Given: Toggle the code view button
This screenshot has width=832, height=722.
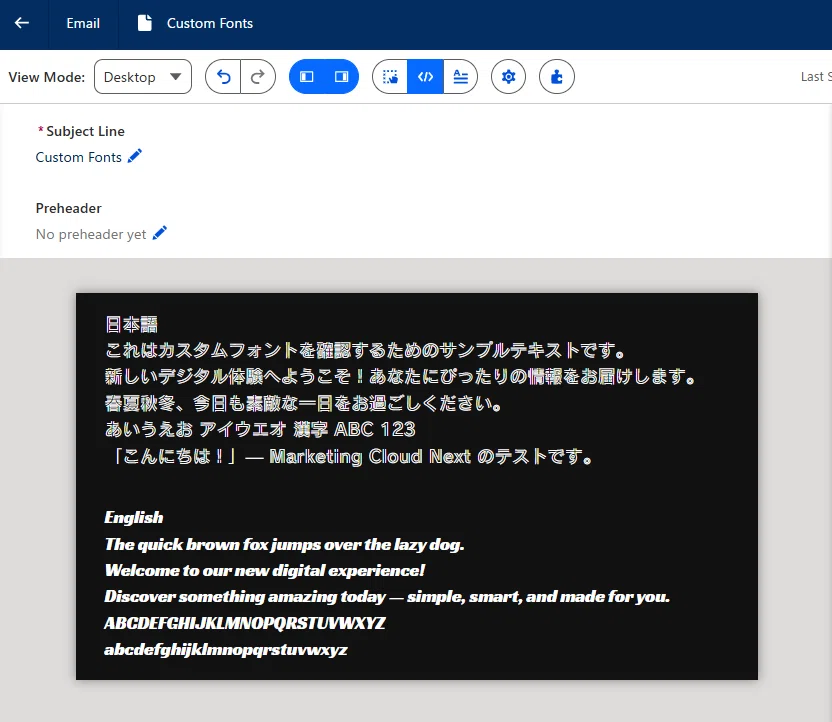Looking at the screenshot, I should click(x=425, y=77).
